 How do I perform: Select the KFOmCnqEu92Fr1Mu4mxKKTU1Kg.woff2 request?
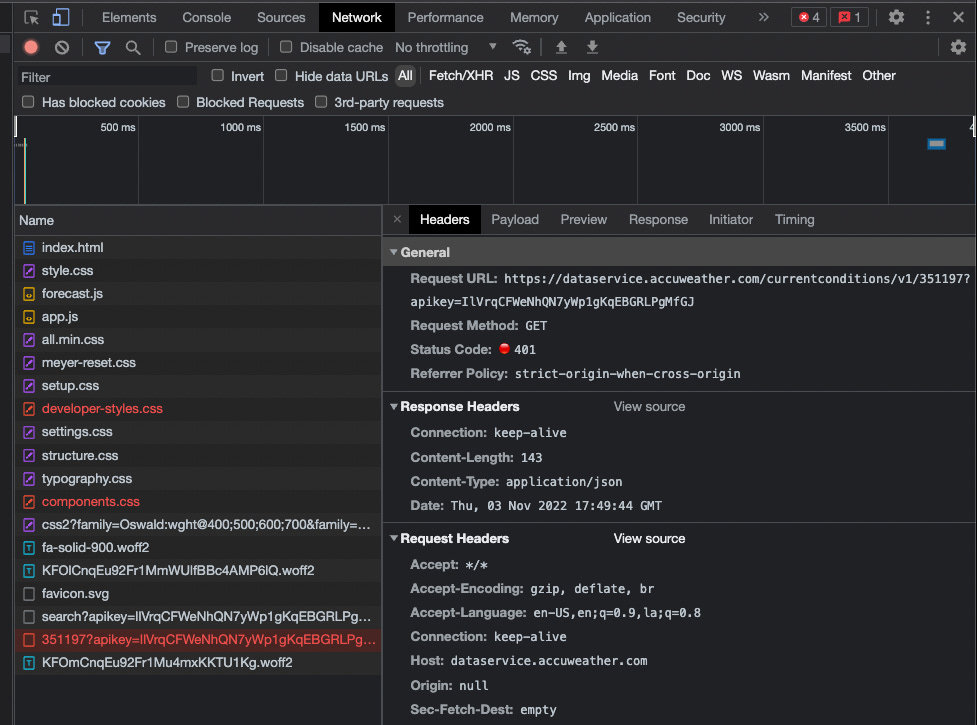click(198, 663)
